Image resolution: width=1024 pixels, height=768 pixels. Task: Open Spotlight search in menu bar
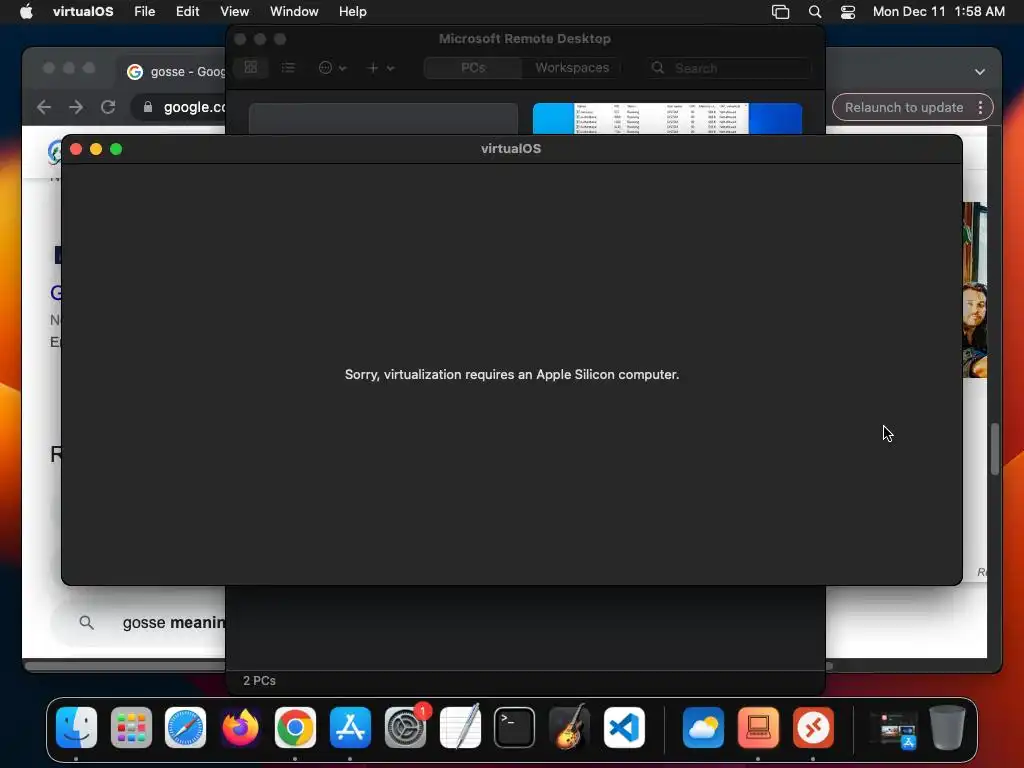pos(814,12)
